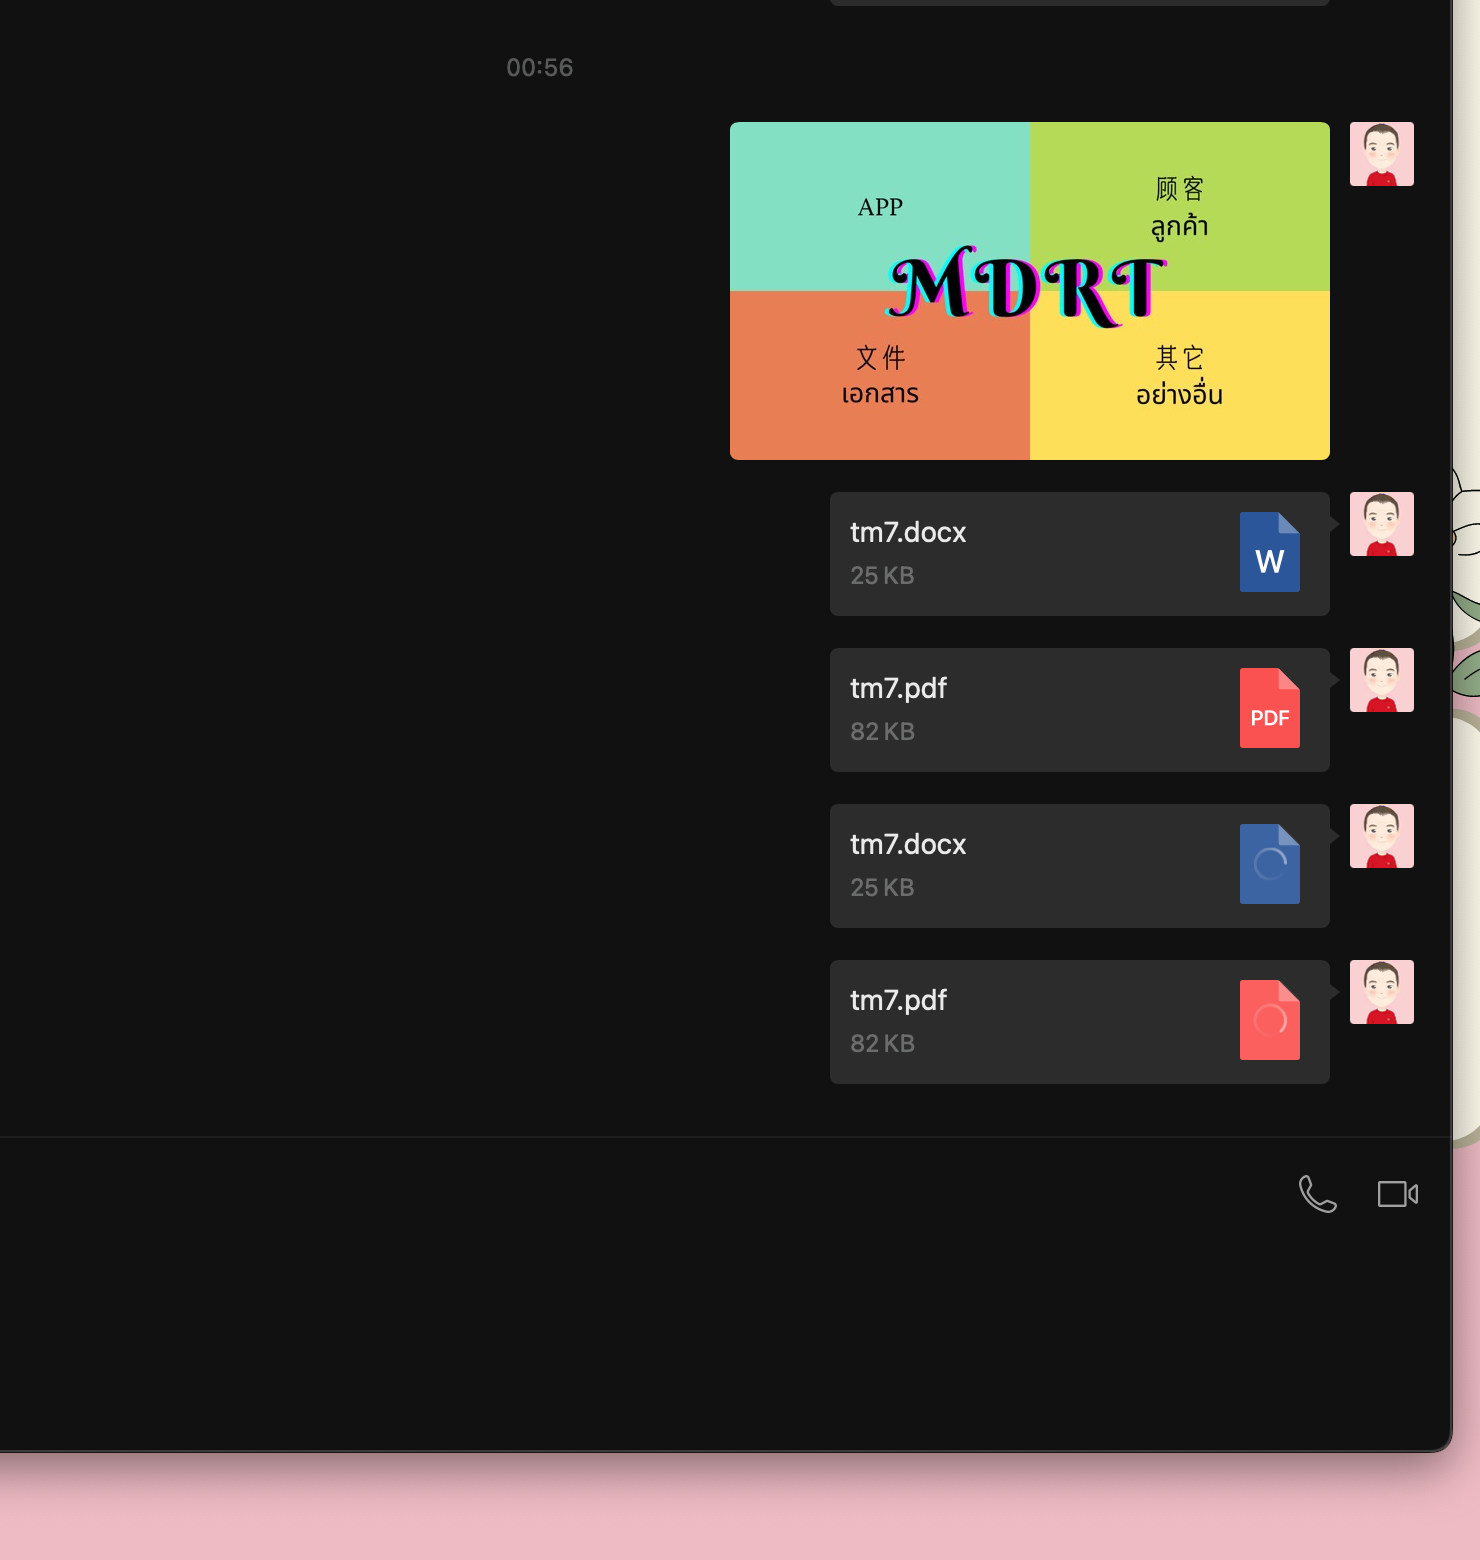Click the loading icon on second tm7.docx

pyautogui.click(x=1270, y=864)
